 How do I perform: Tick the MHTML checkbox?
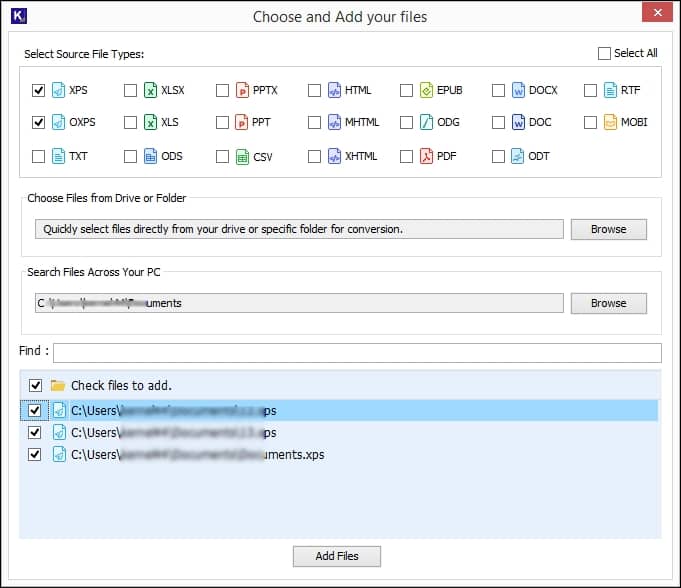pyautogui.click(x=314, y=122)
